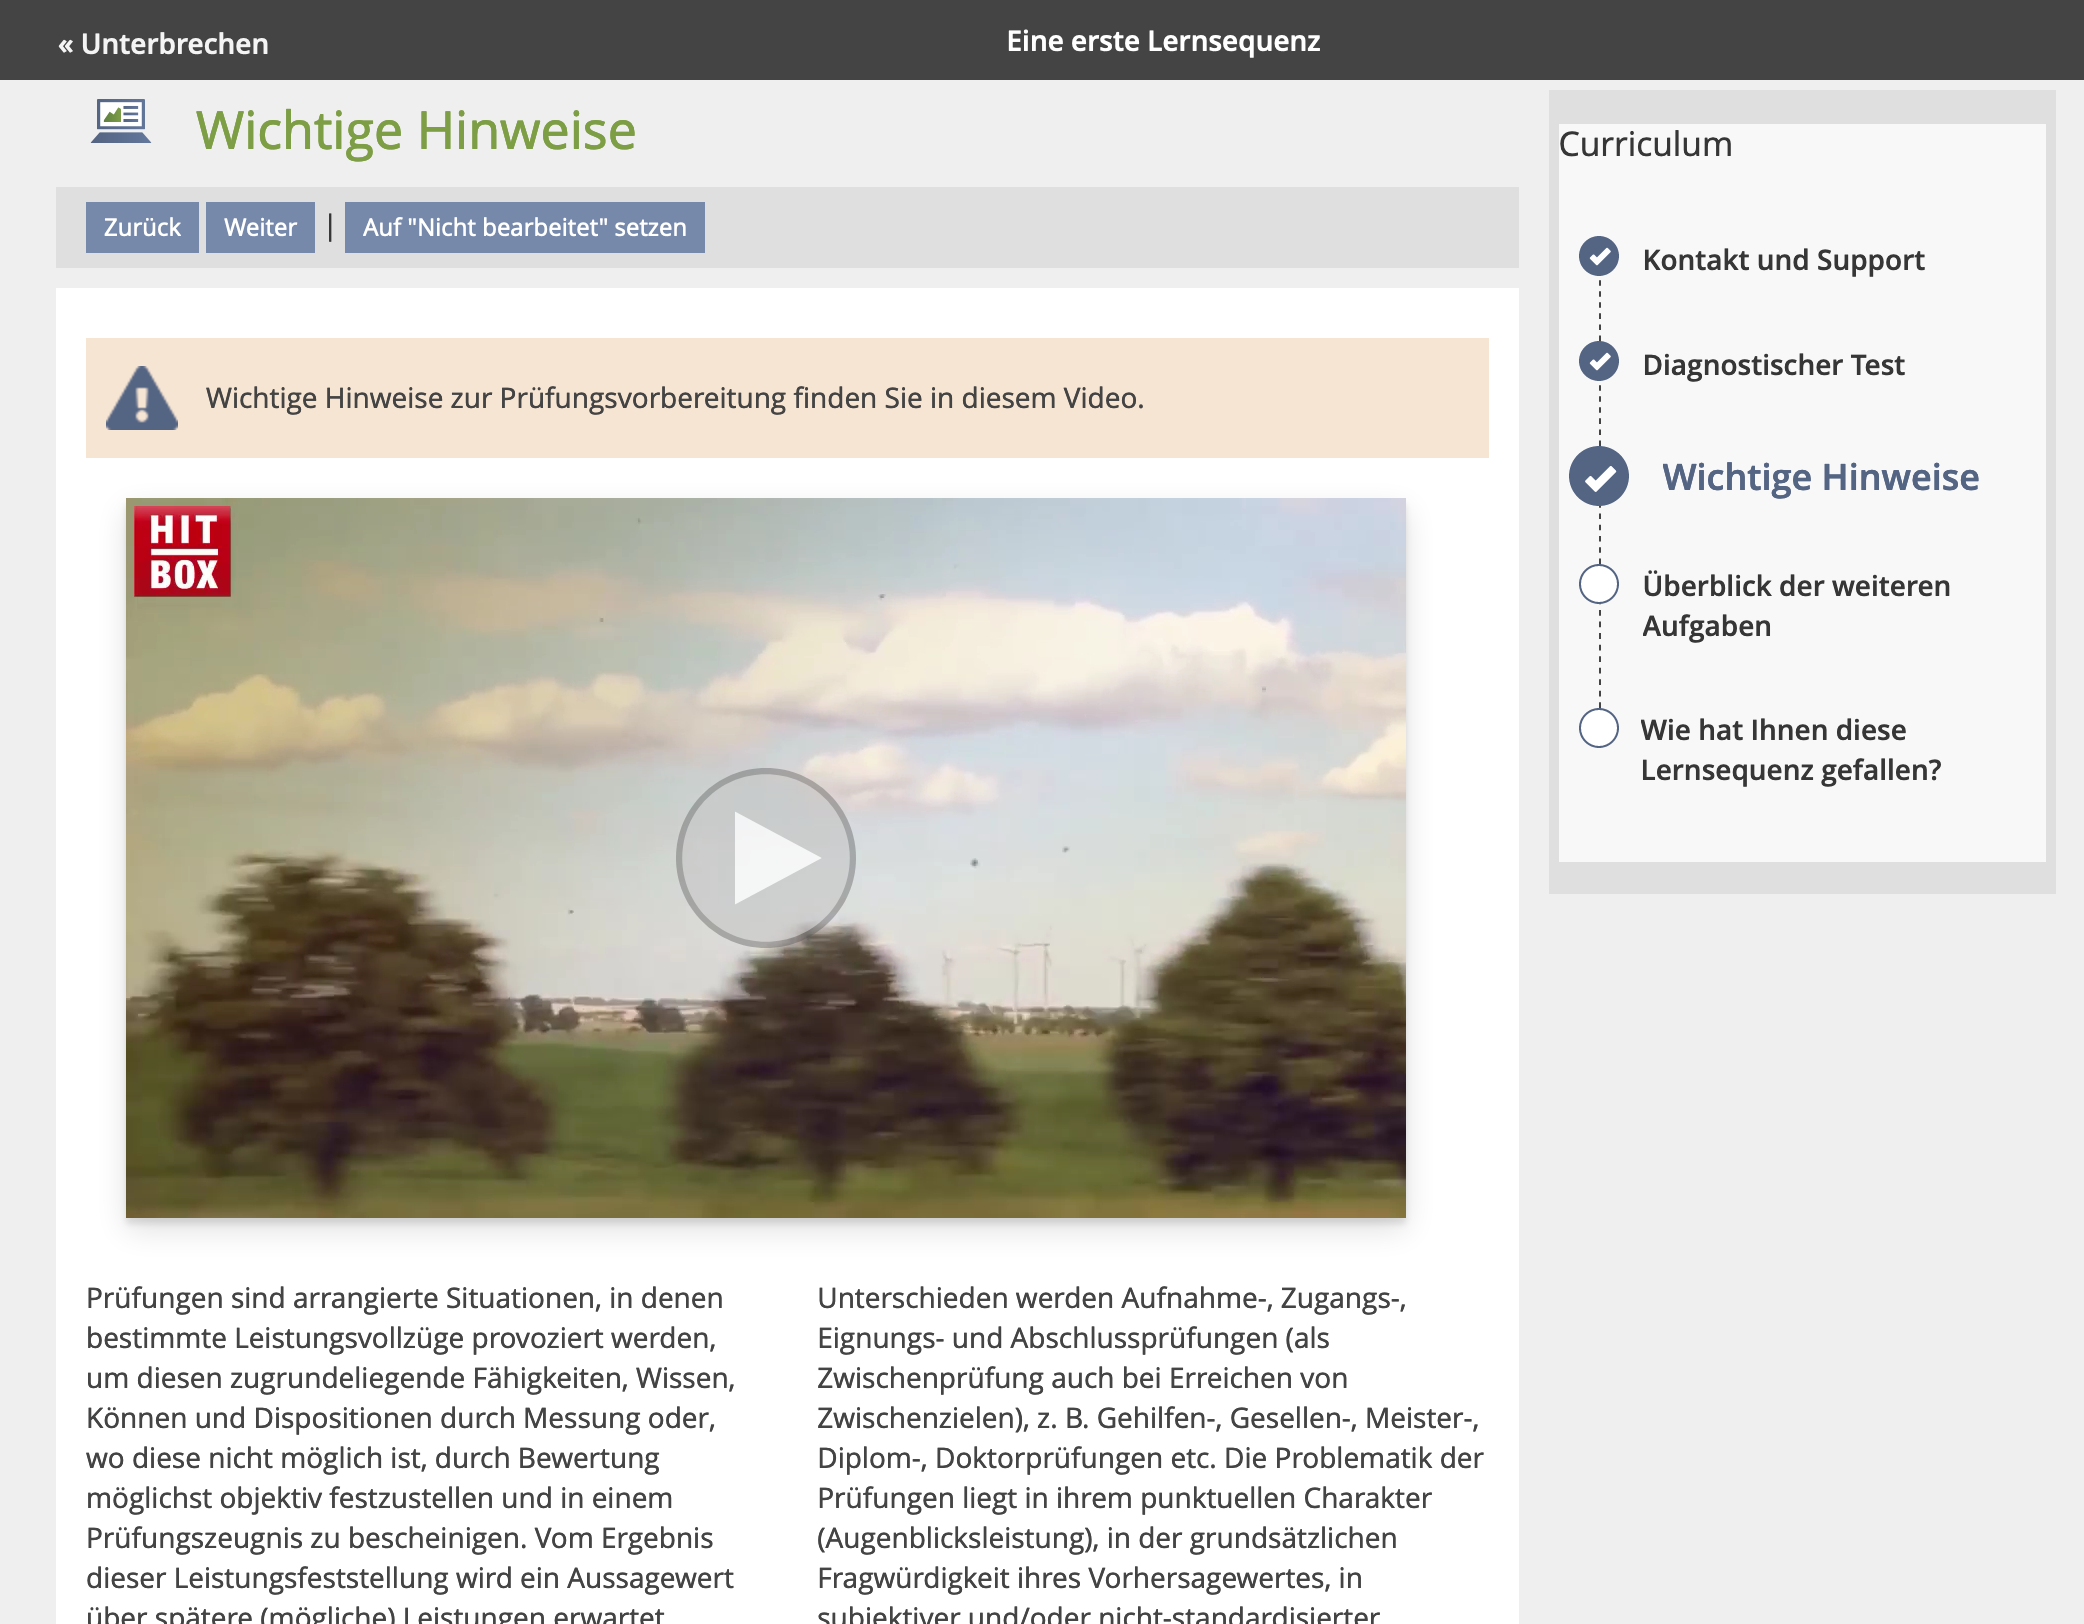This screenshot has width=2084, height=1624.
Task: Click active checkmark beside Wichtige Hinweise
Action: 1599,477
